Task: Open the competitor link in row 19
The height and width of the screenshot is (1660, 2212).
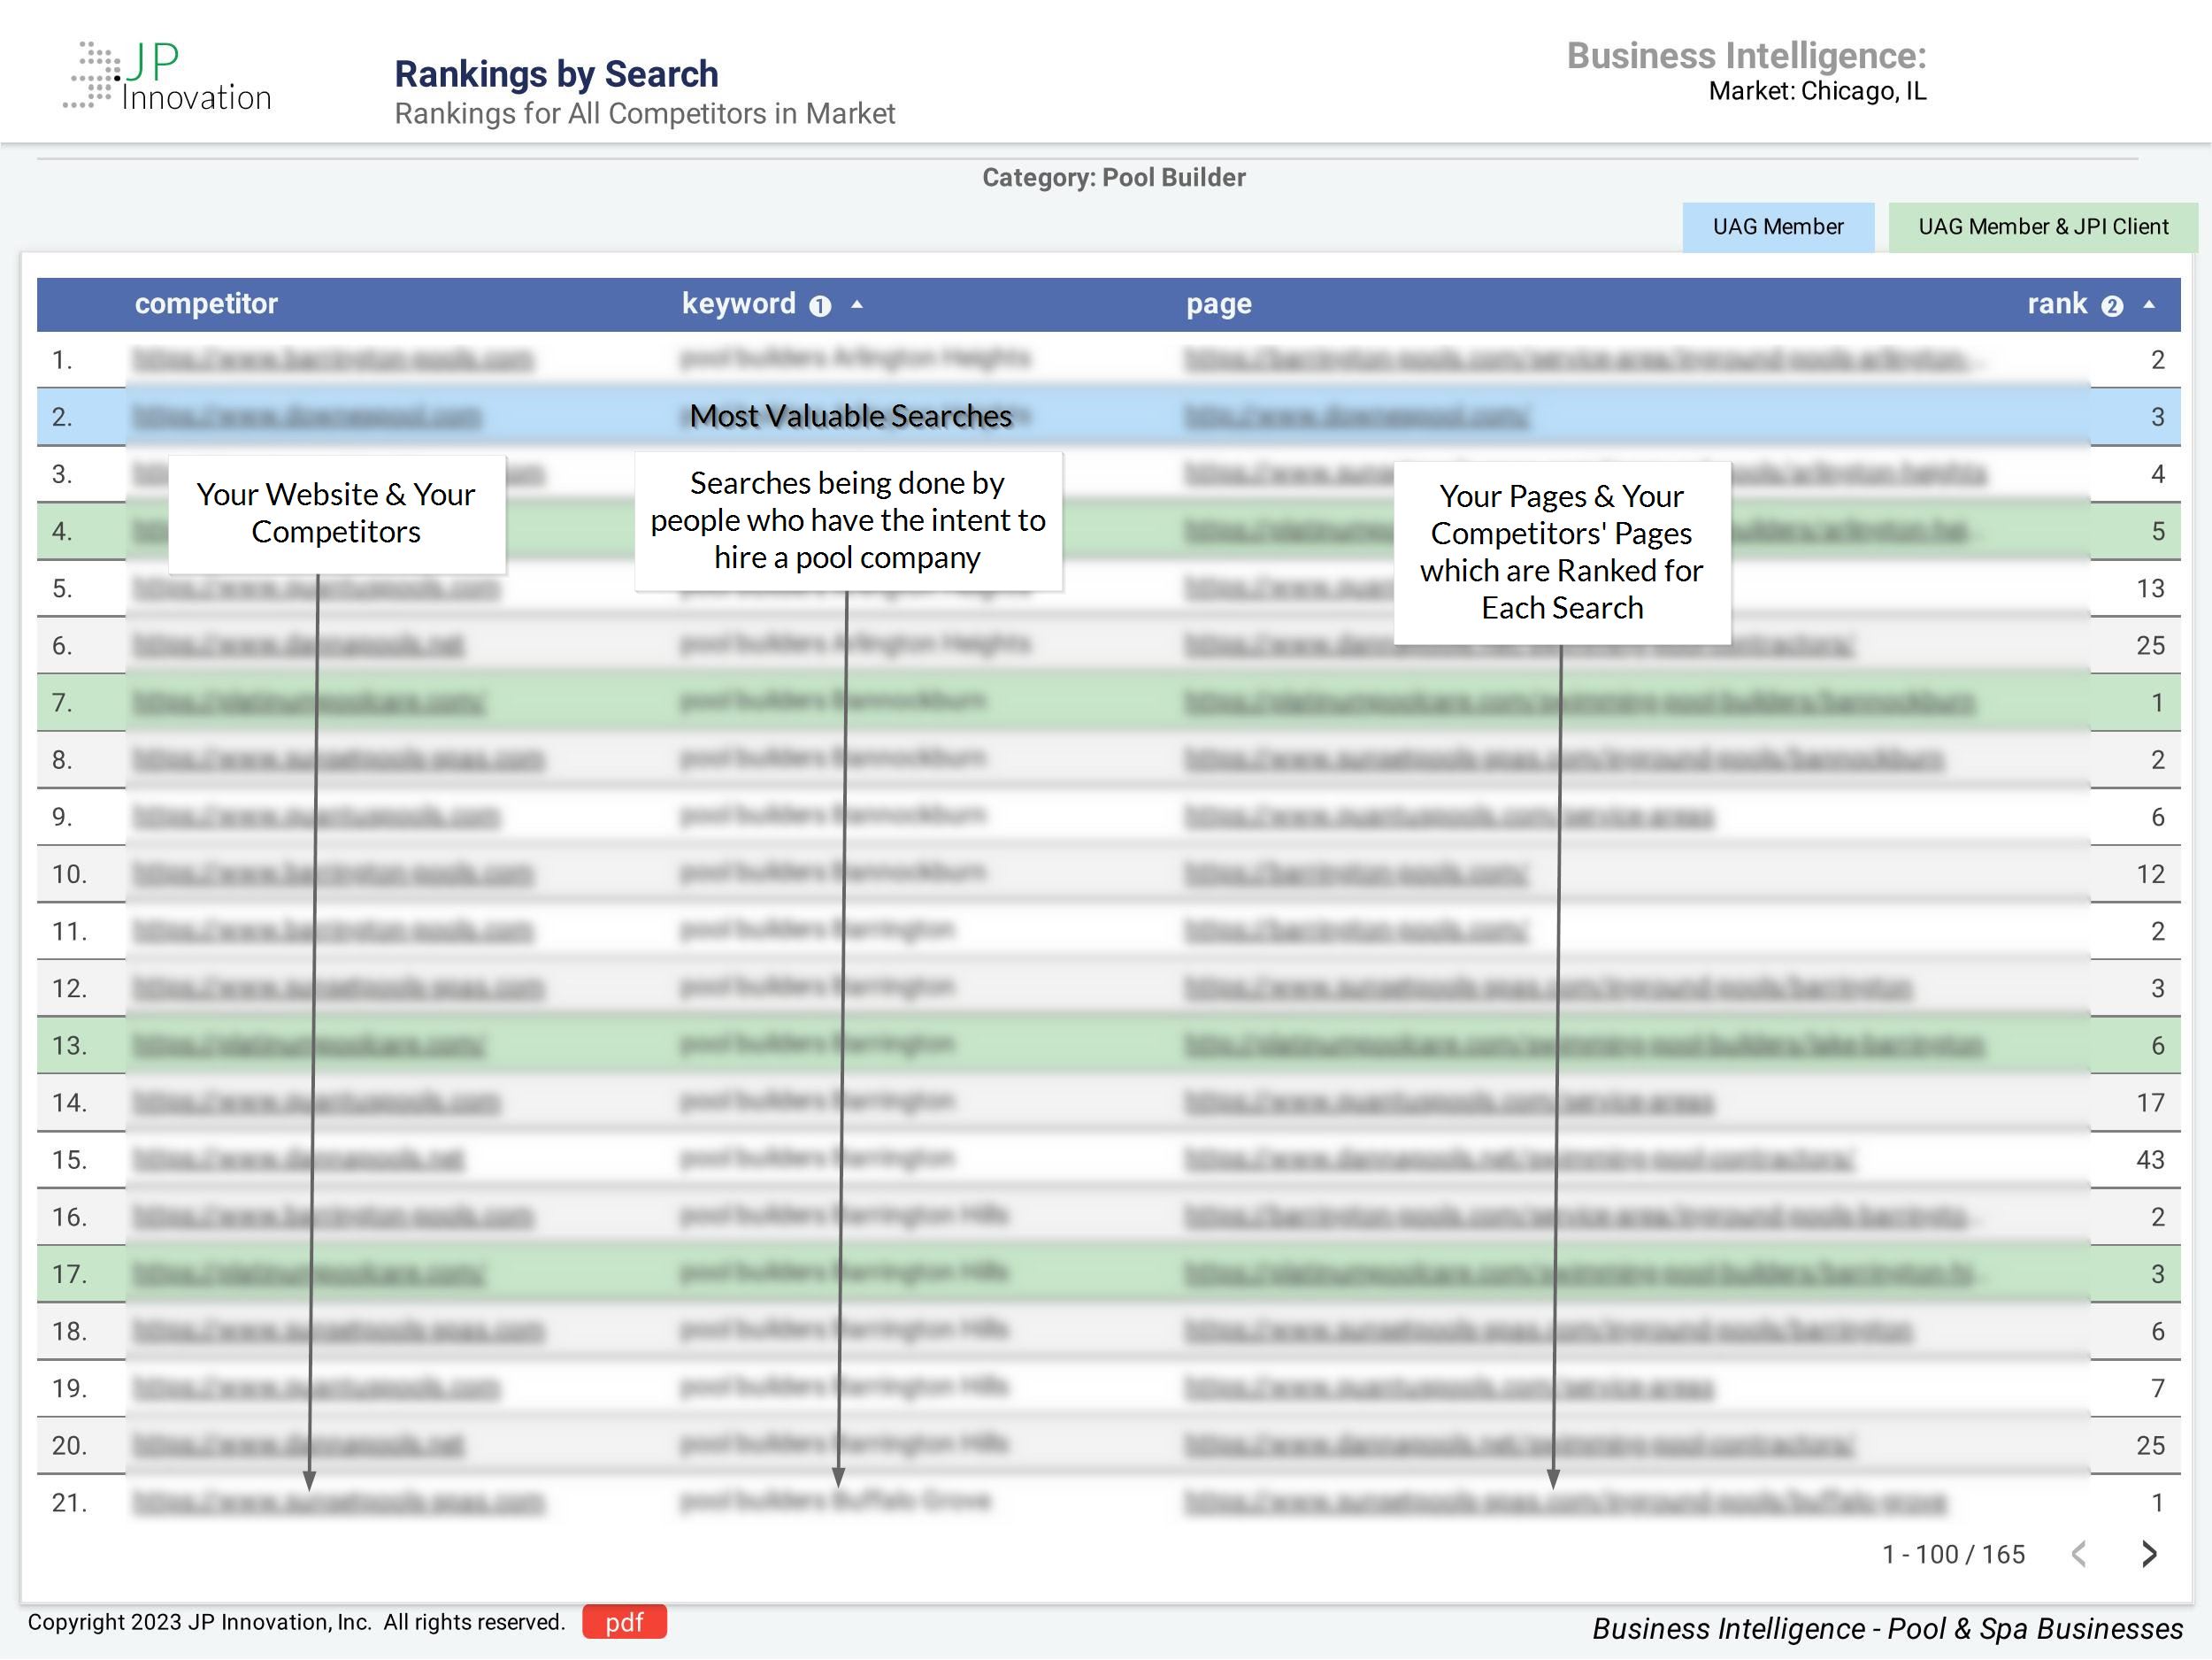Action: (x=316, y=1388)
